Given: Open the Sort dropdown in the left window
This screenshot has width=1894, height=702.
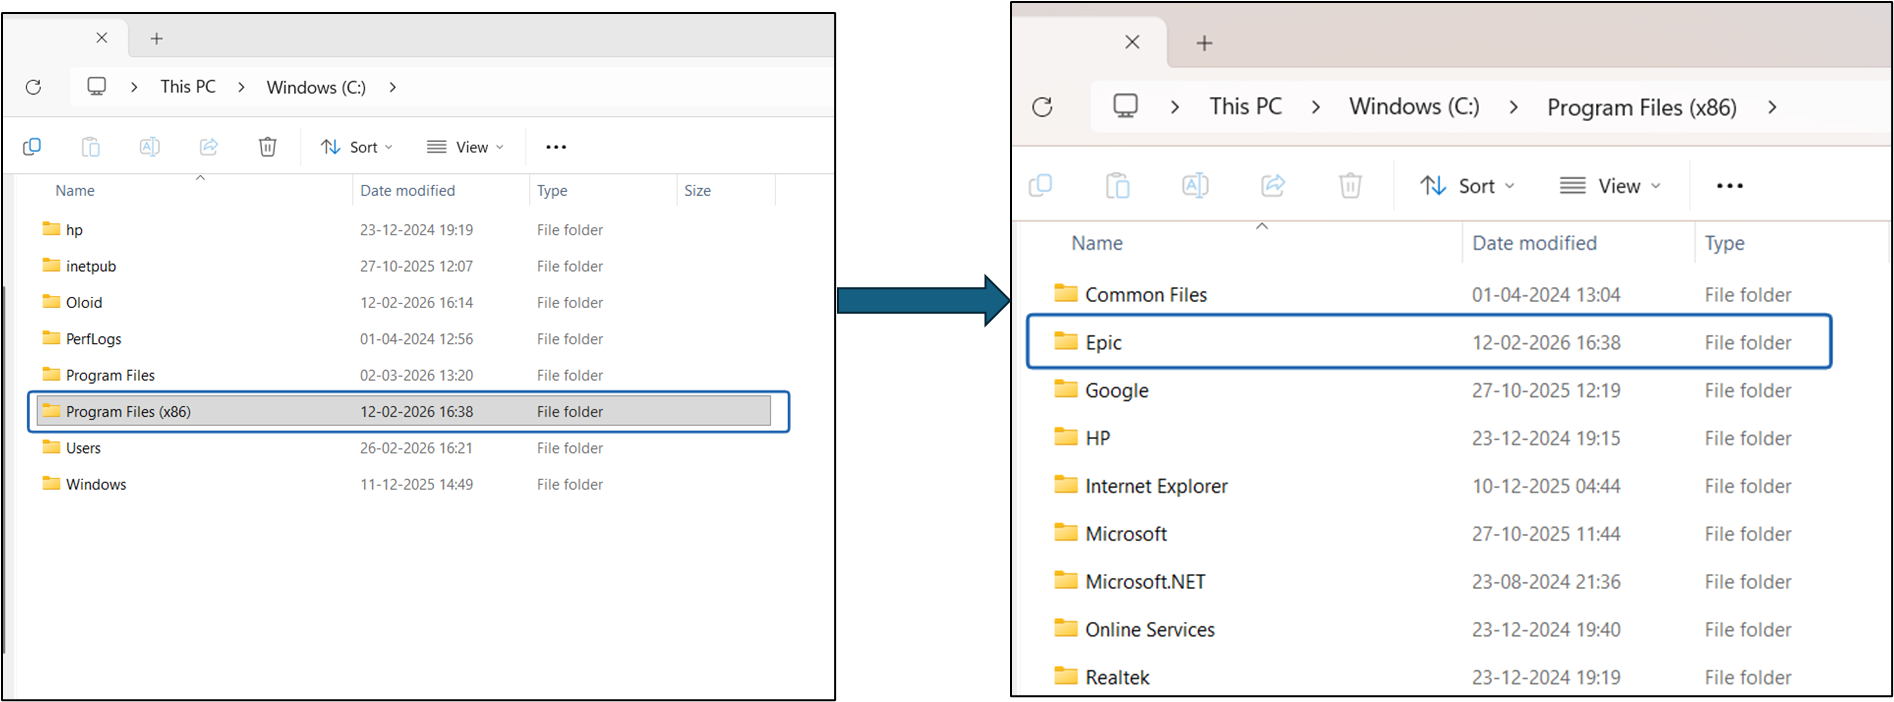Looking at the screenshot, I should pos(357,147).
